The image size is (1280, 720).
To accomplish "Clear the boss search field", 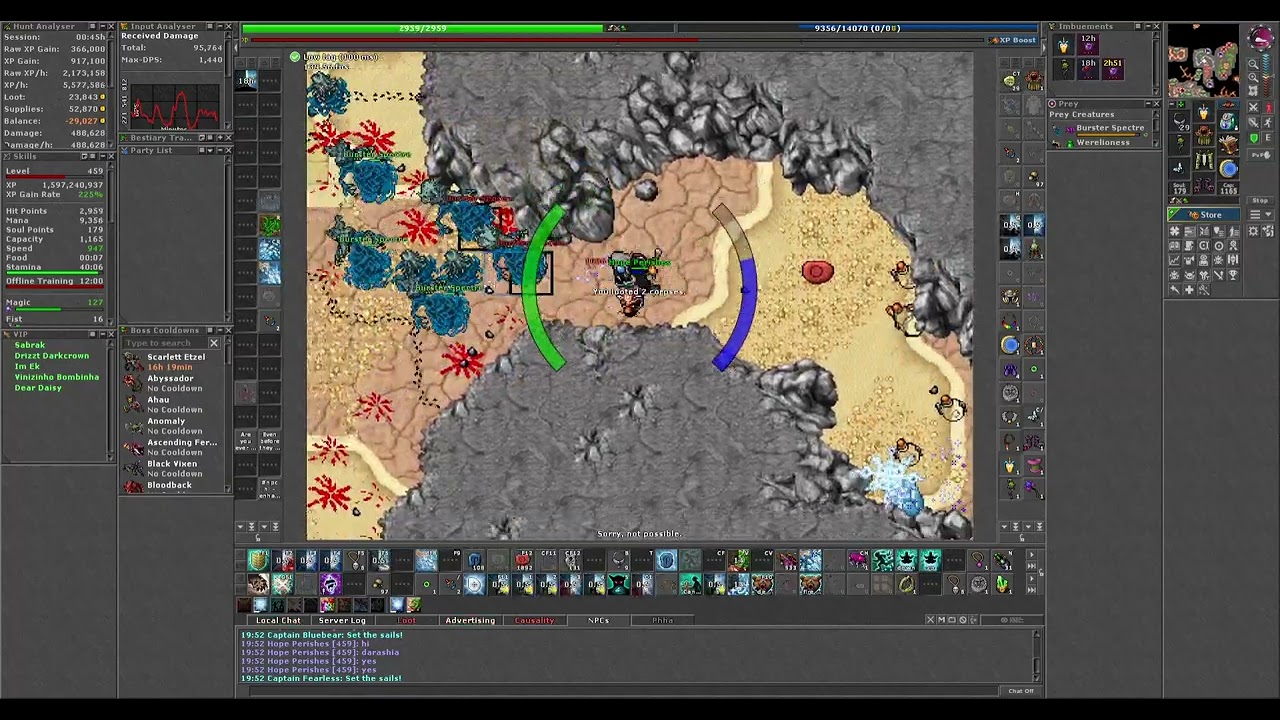I will 213,343.
